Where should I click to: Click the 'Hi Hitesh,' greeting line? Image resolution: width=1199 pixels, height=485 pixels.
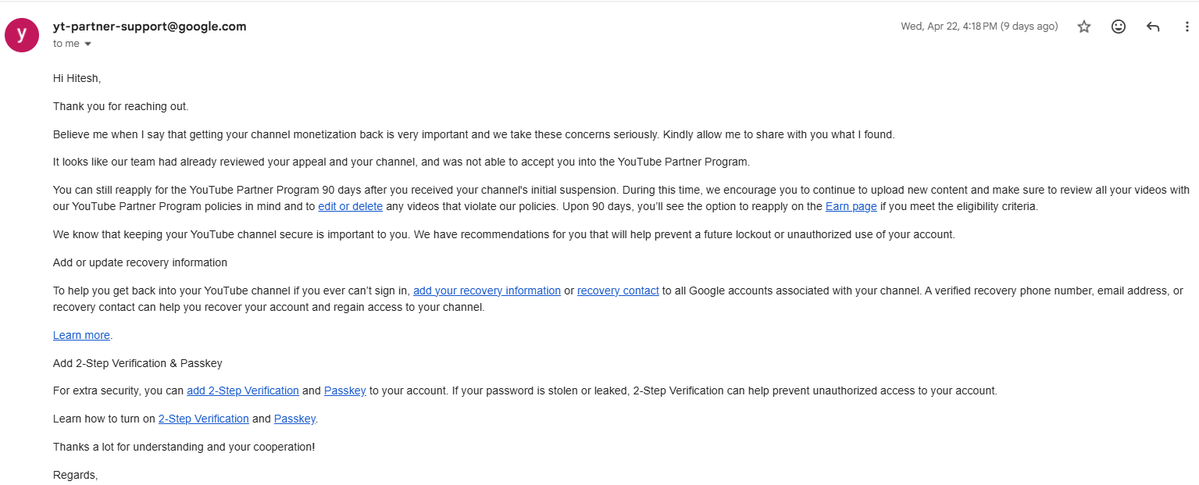(77, 78)
